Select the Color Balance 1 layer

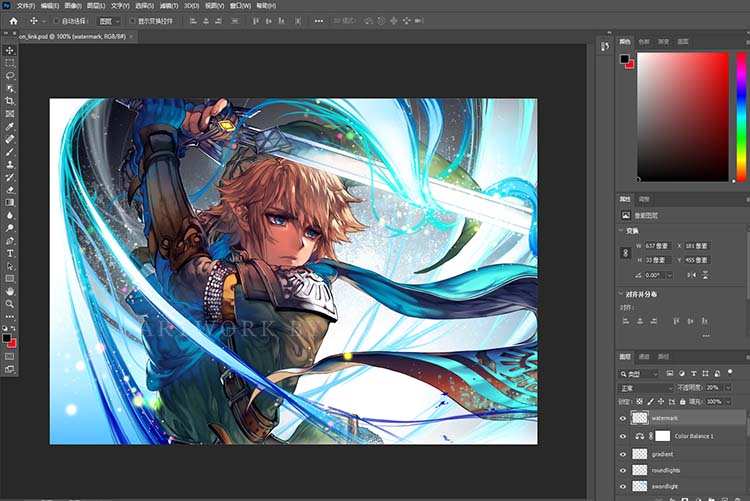(x=696, y=436)
